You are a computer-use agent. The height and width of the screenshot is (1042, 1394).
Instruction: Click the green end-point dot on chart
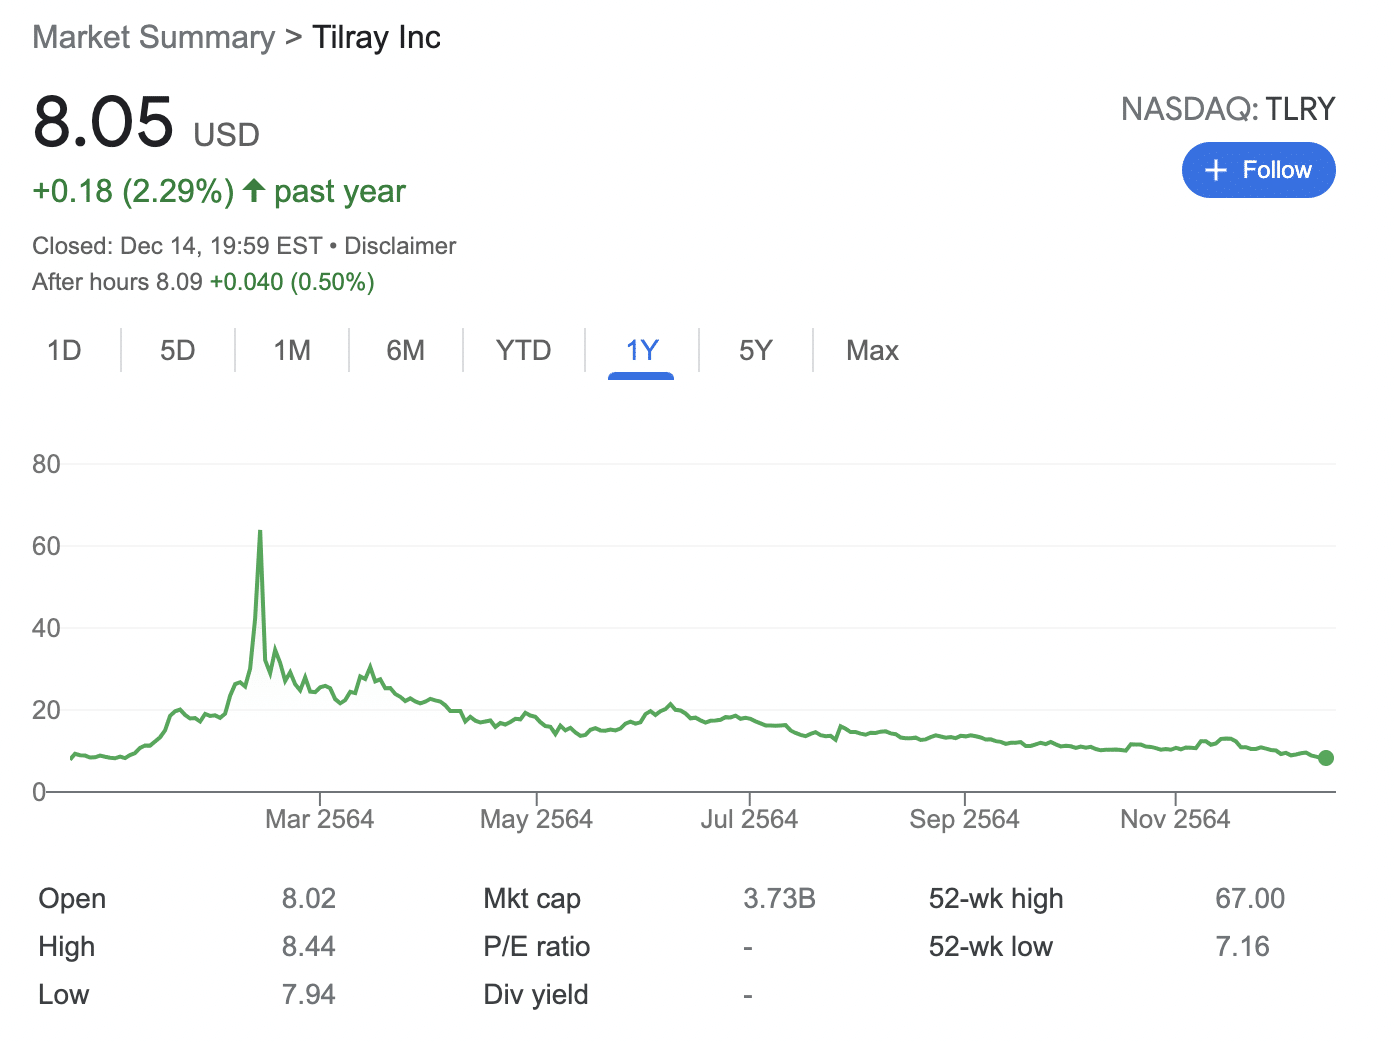pyautogui.click(x=1326, y=758)
